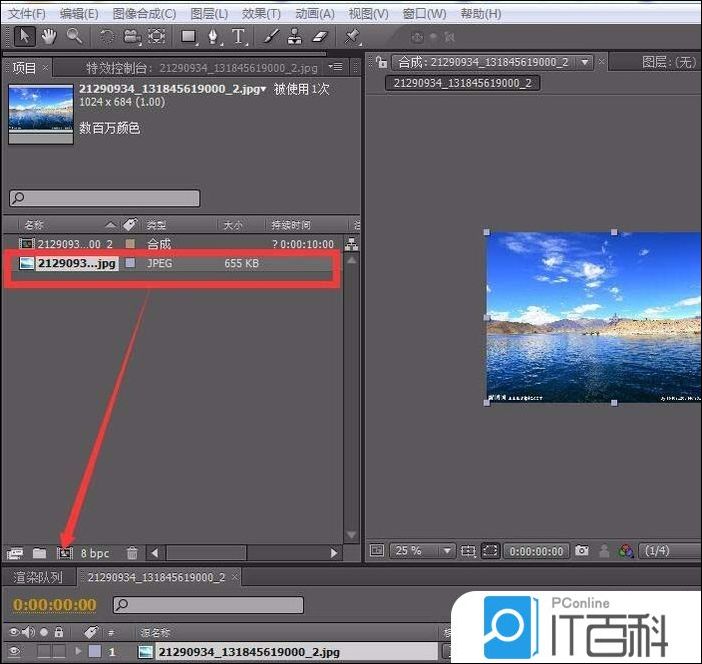Select the Eraser tool
The width and height of the screenshot is (702, 664).
click(320, 36)
